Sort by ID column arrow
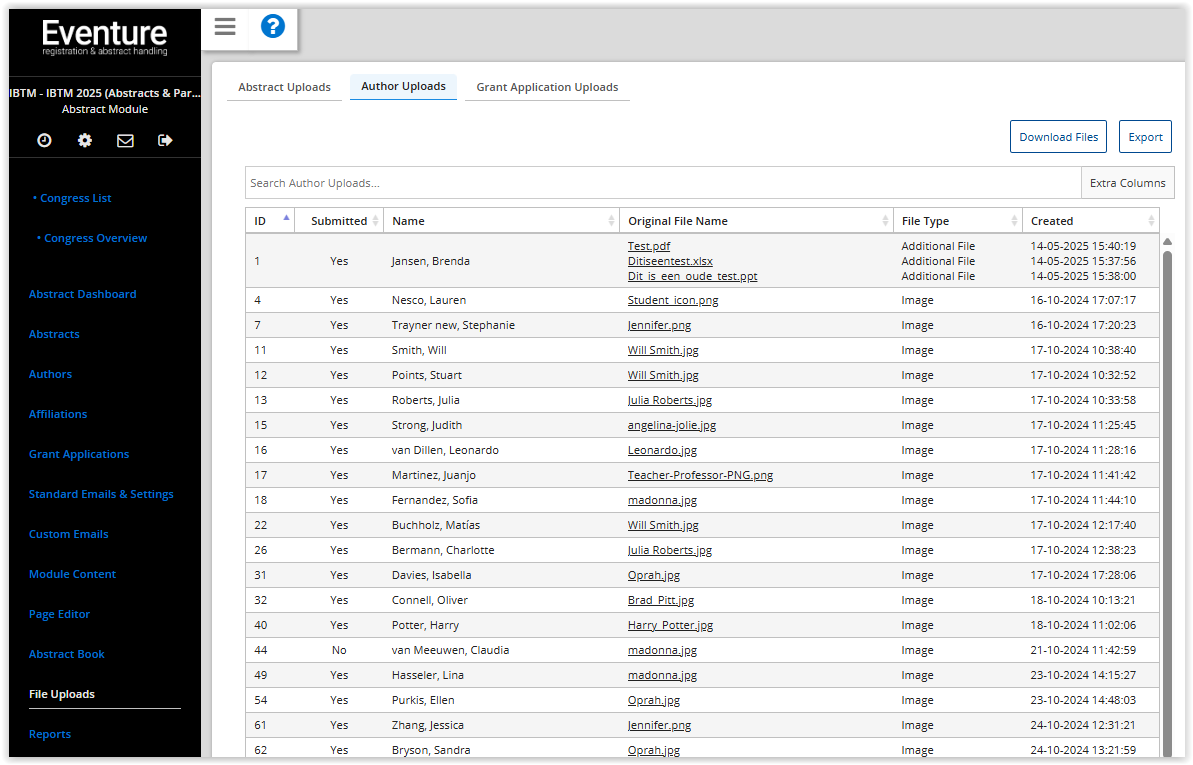This screenshot has height=765, width=1193. (286, 218)
